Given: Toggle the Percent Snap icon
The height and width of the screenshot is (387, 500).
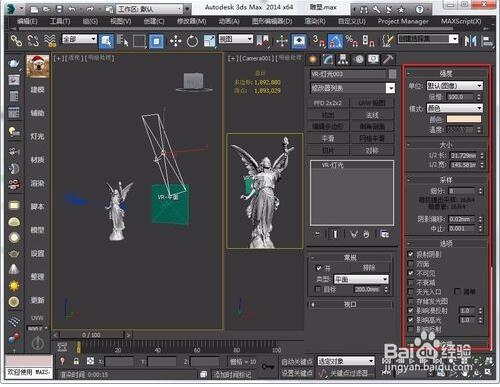Looking at the screenshot, I should (351, 41).
